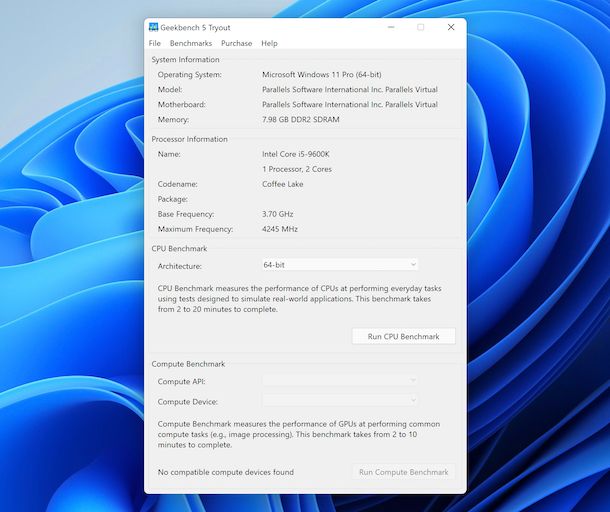Click the Architecture label

point(180,266)
